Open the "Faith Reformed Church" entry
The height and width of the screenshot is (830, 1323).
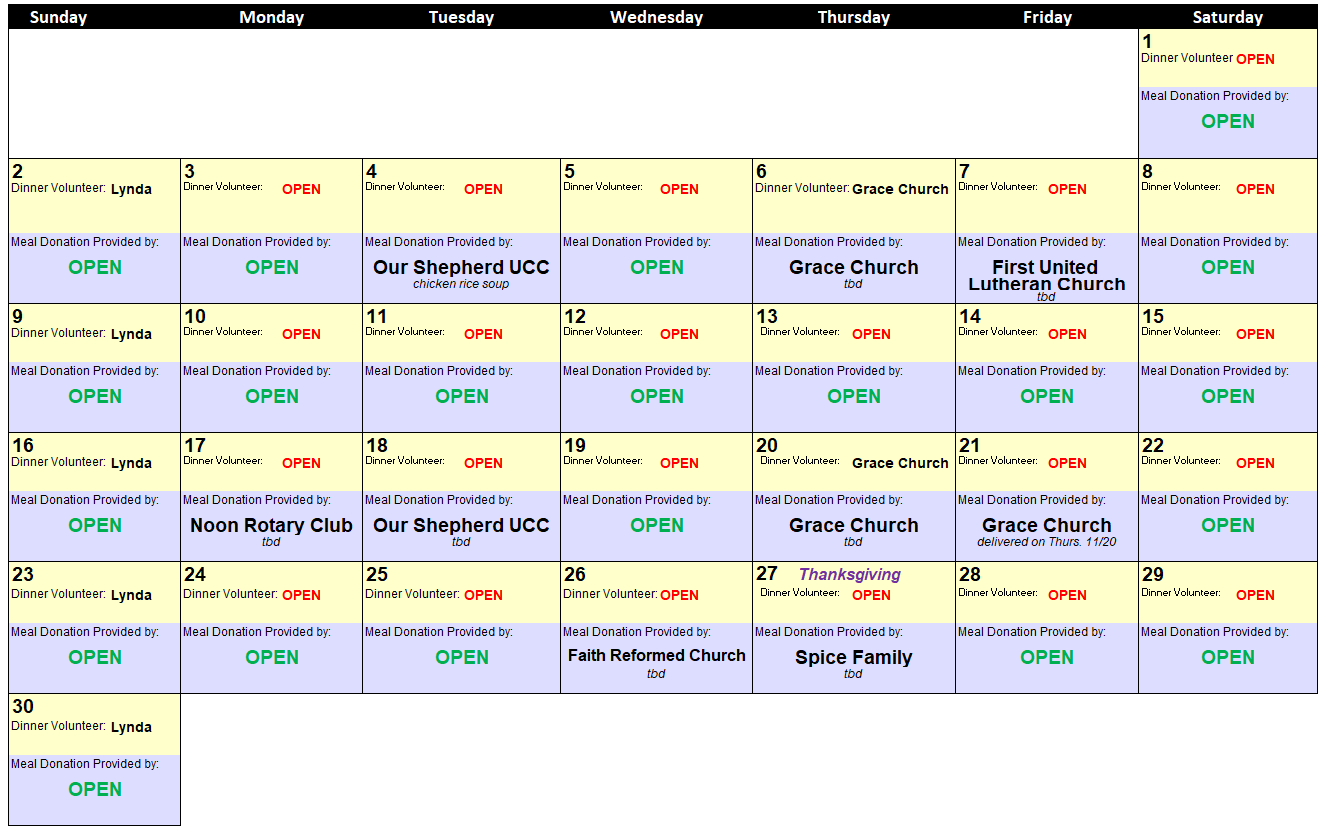(656, 655)
